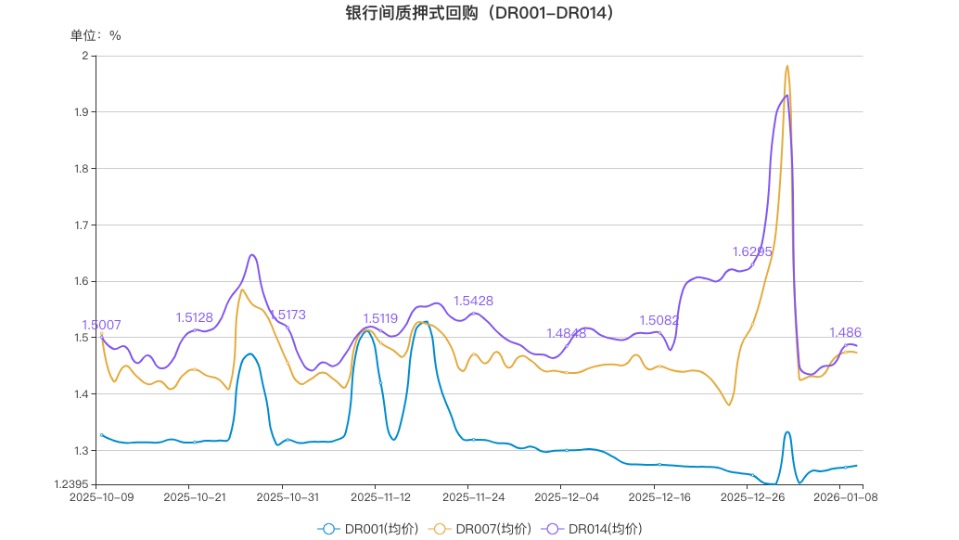This screenshot has height=540, width=959.
Task: Toggle the DR001(均价) legend text label
Action: click(381, 529)
